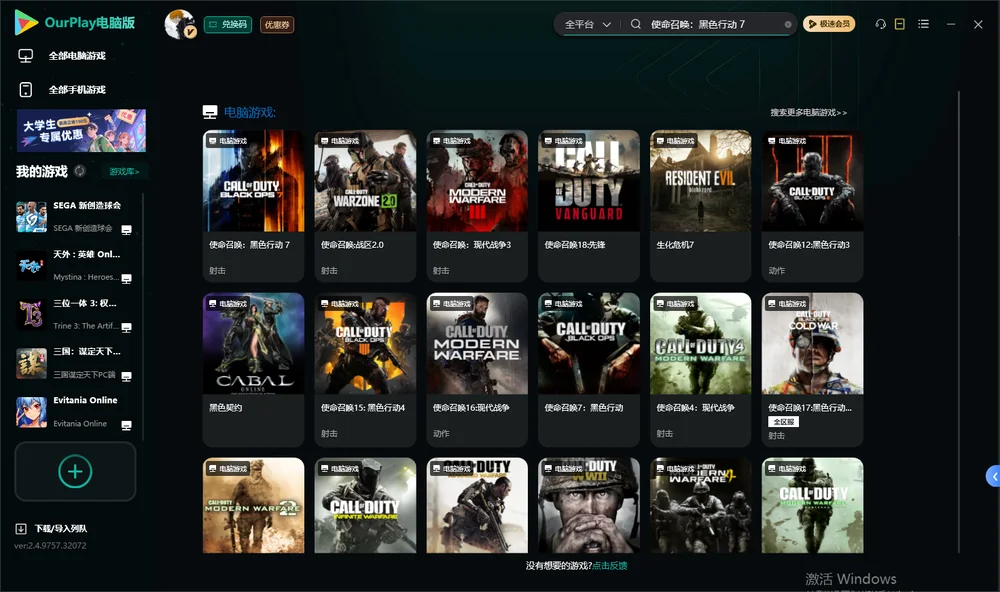
Task: Open the Call of Duty Vanguard cover
Action: tap(589, 181)
